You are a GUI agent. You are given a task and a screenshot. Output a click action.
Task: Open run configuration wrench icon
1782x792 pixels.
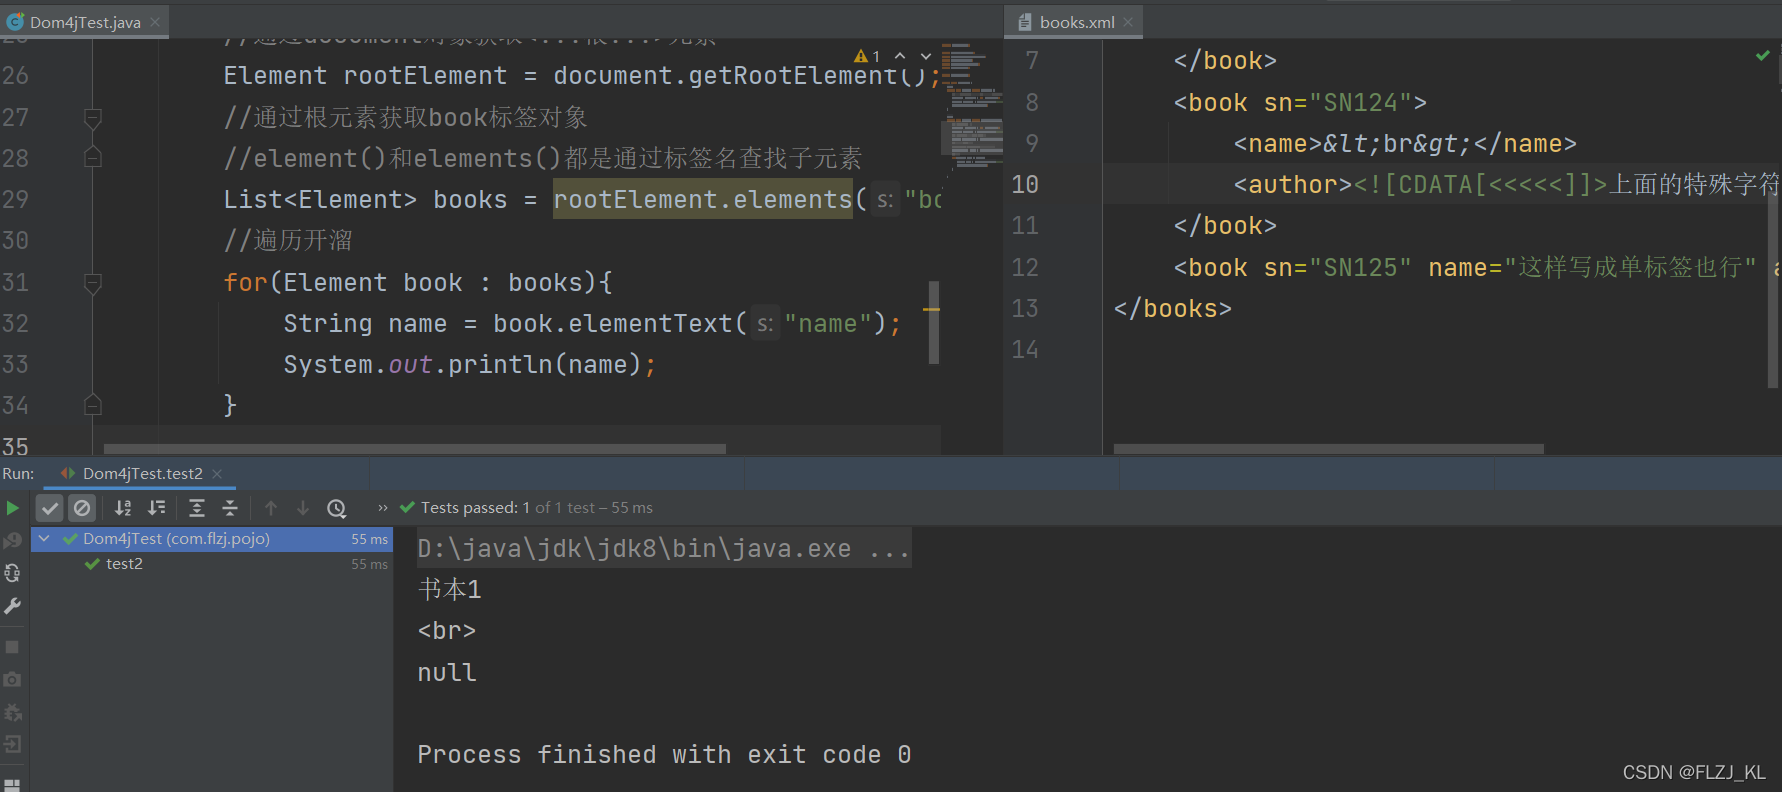(12, 606)
